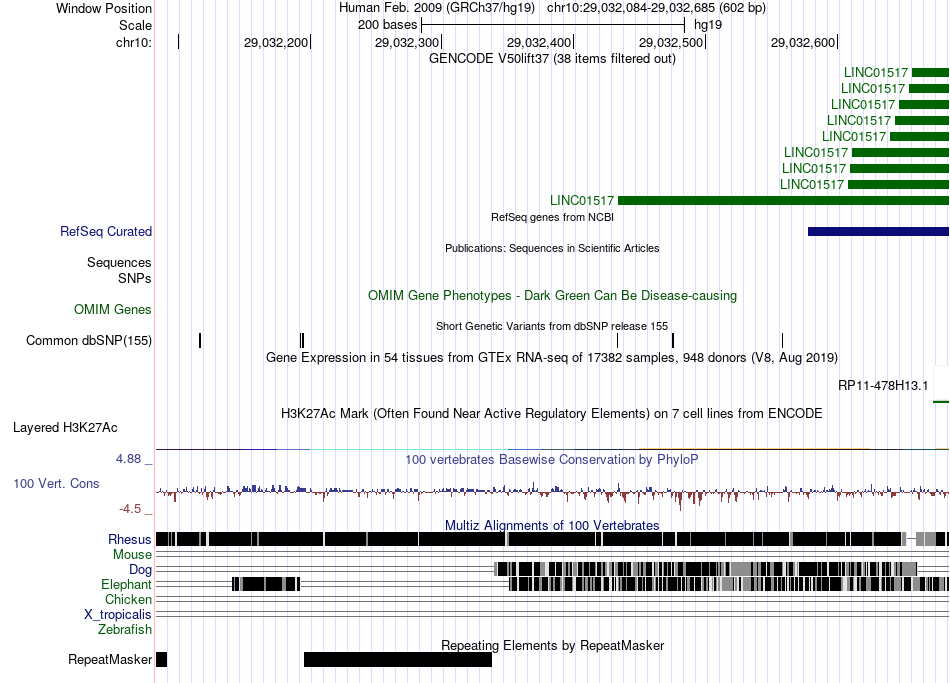Viewport: 950px width, 683px height.
Task: Open Short Genetic Variants from dbSNP title
Action: (x=552, y=326)
